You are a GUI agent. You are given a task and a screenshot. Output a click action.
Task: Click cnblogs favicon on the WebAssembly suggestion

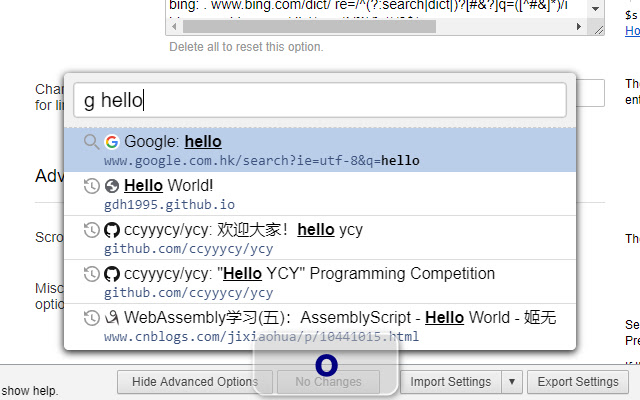[111, 318]
